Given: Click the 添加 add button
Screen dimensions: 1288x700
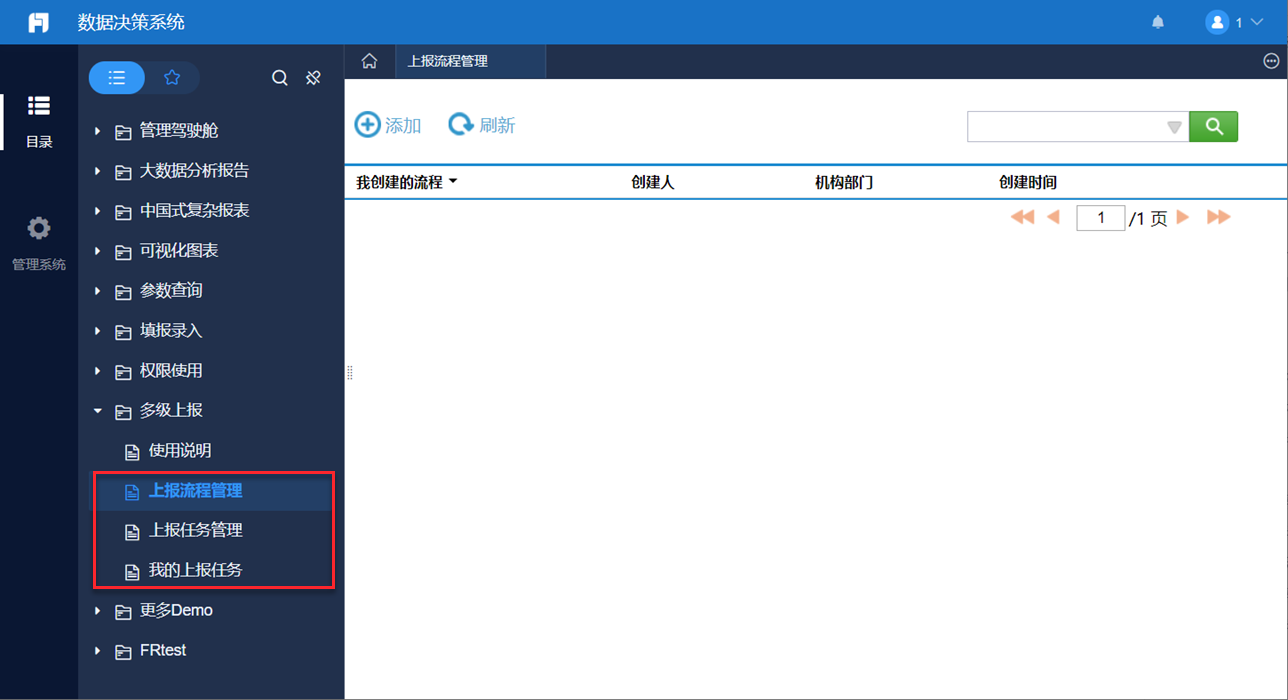Looking at the screenshot, I should pos(388,125).
